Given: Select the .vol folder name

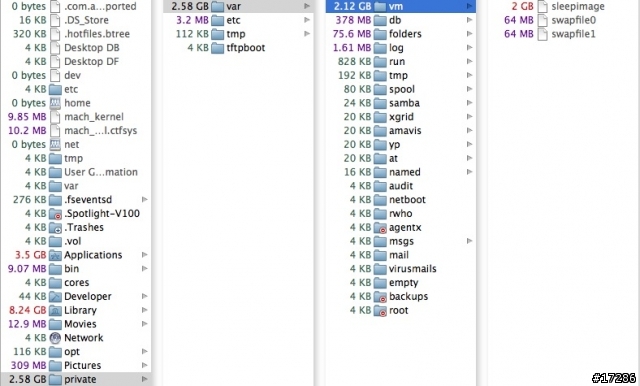Looking at the screenshot, I should click(73, 241).
